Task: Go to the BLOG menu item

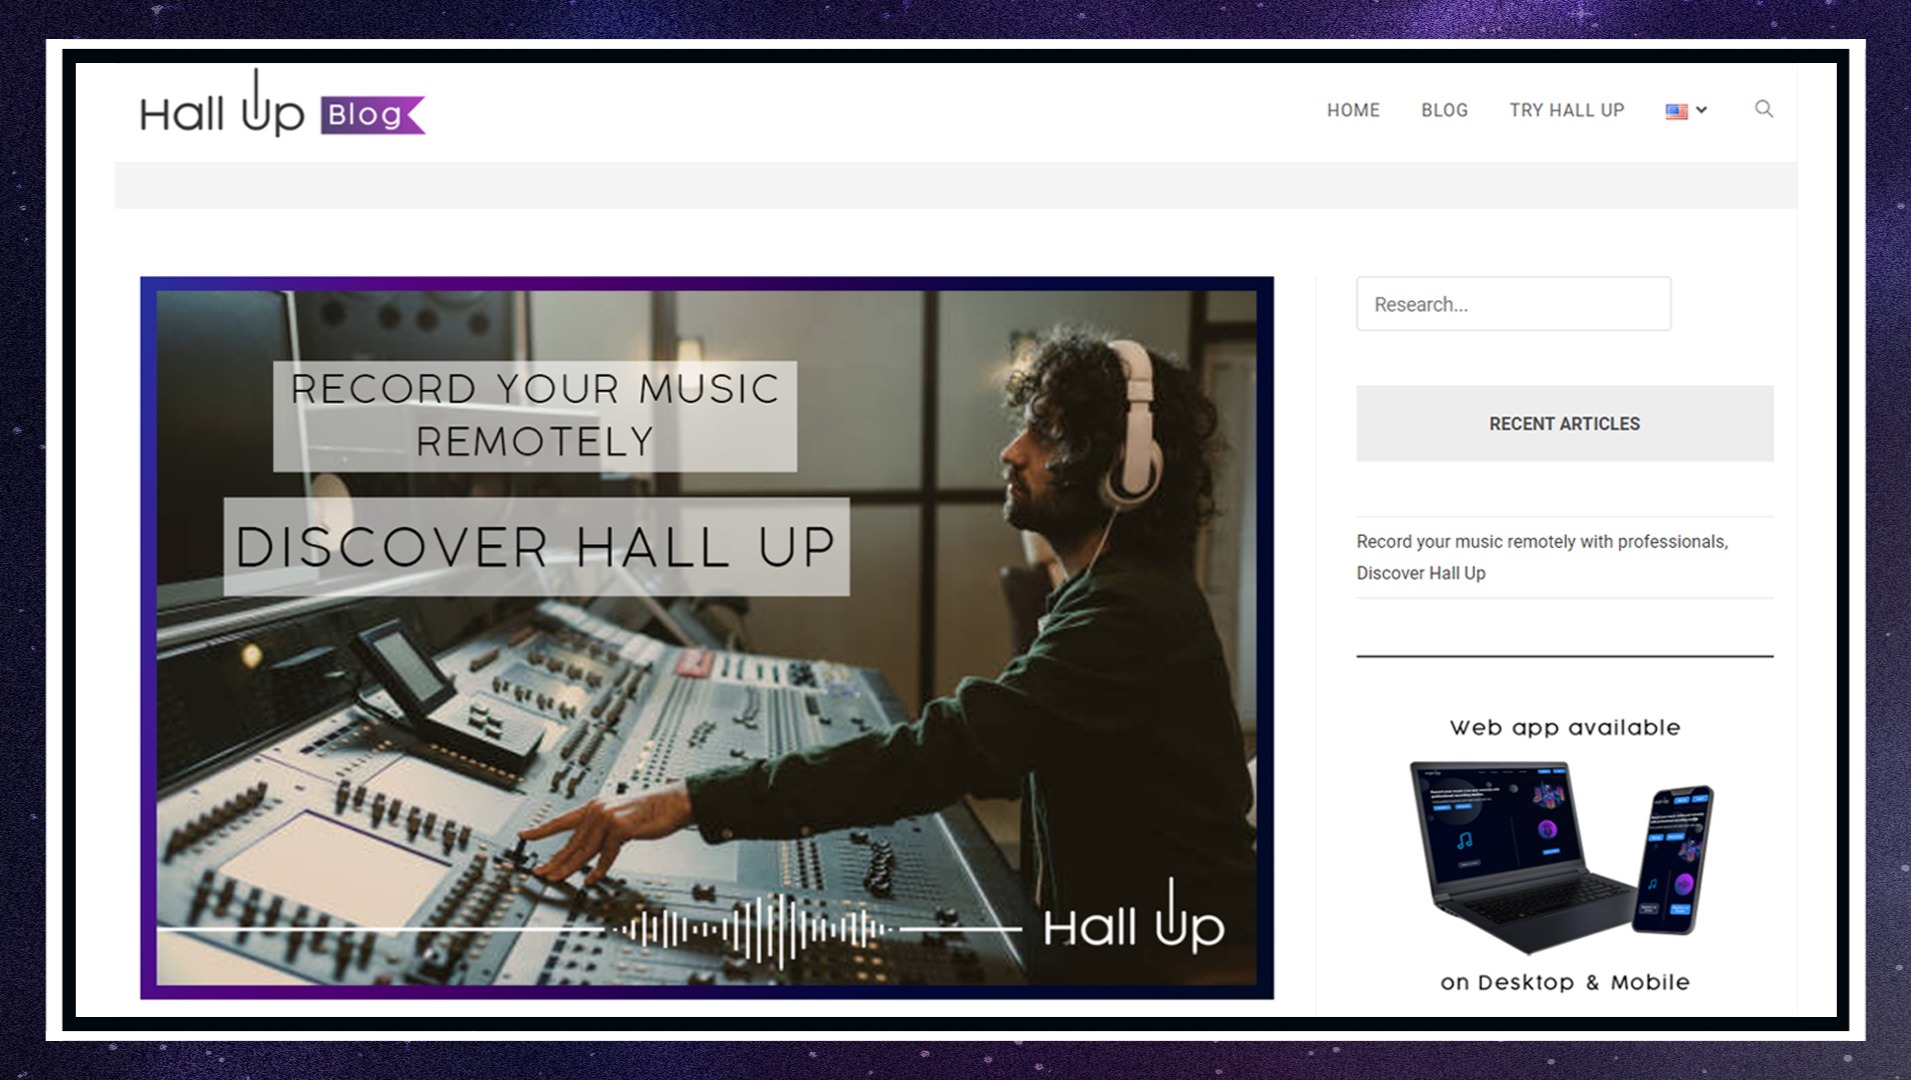Action: (x=1444, y=110)
